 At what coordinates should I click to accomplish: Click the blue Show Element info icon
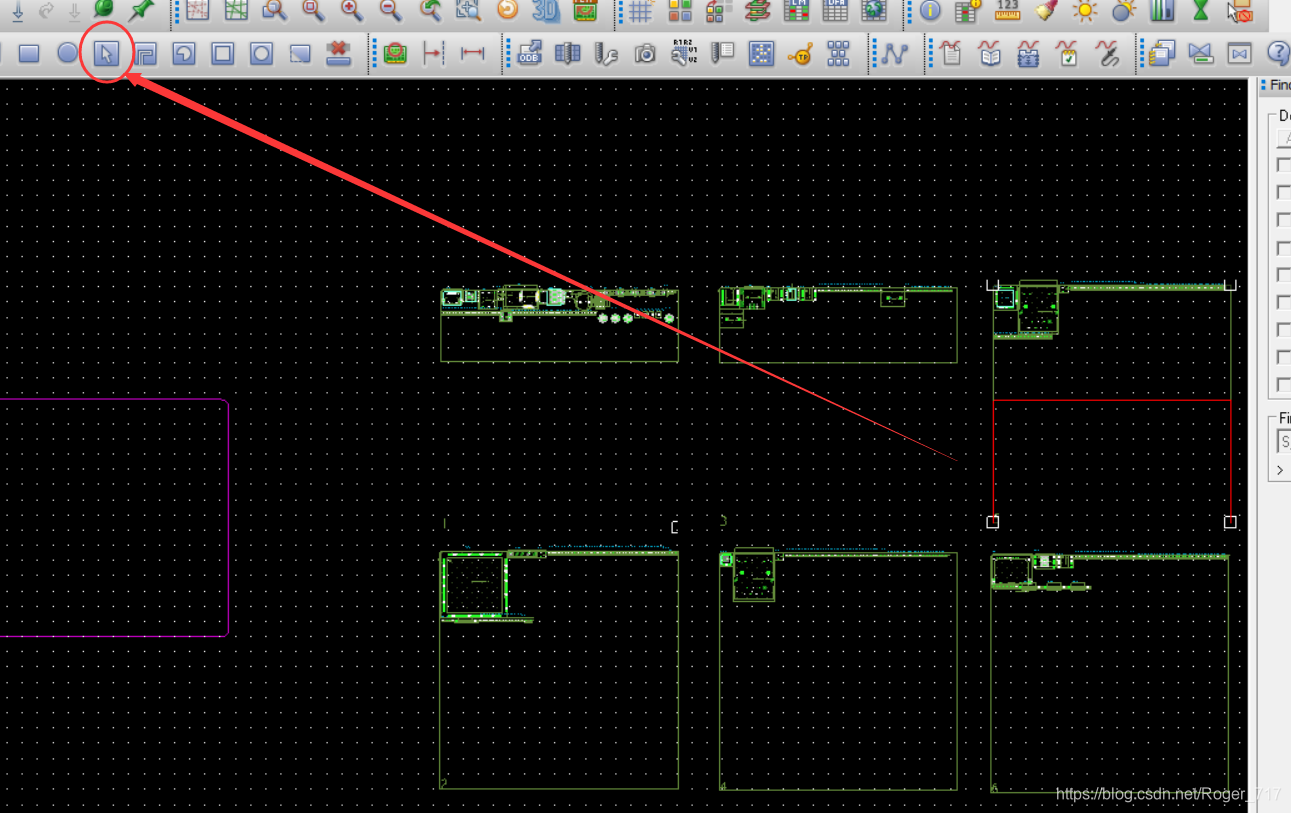(930, 11)
